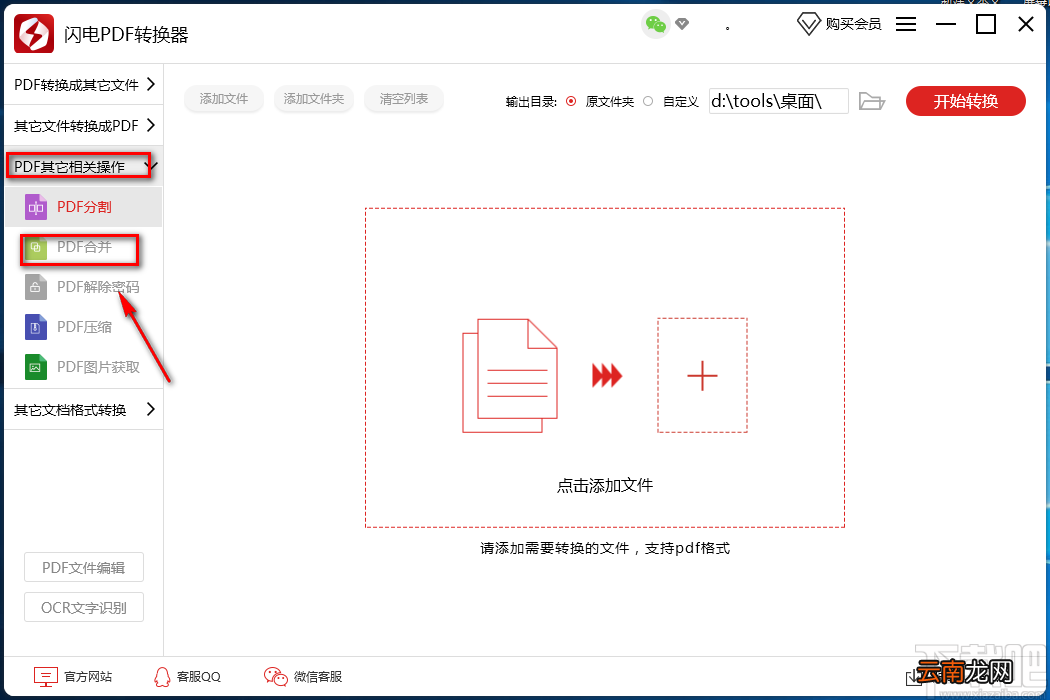The width and height of the screenshot is (1050, 700).
Task: Click the gray lock PDF解除密码 icon
Action: click(36, 287)
